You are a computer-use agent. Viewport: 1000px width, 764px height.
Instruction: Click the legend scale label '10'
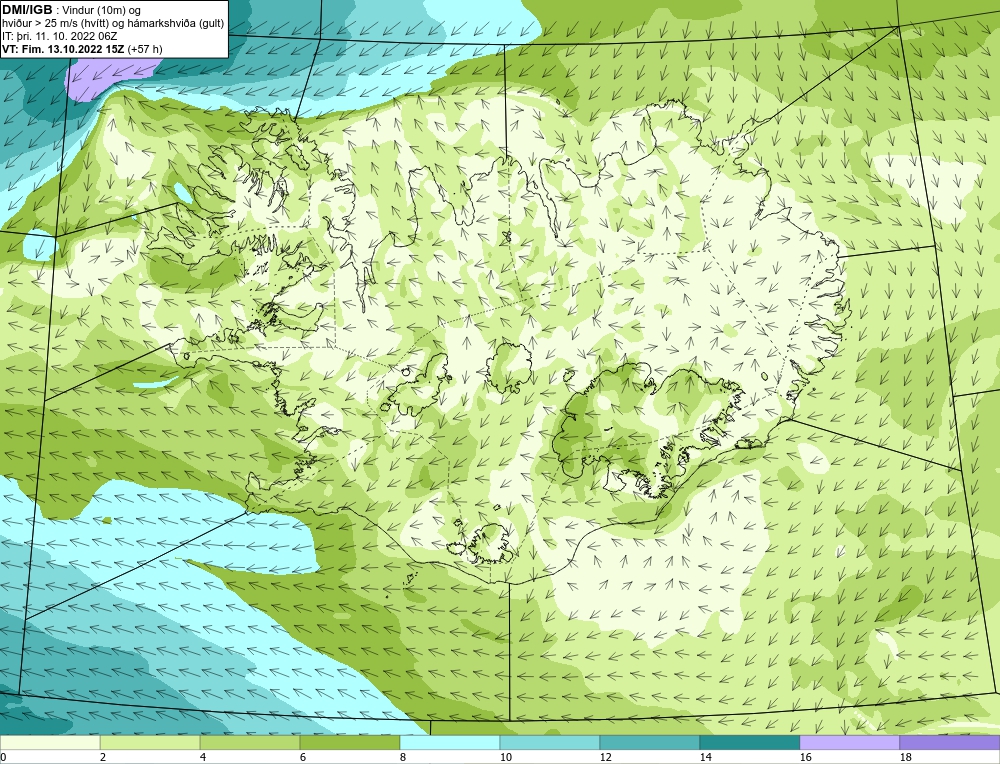[x=506, y=758]
